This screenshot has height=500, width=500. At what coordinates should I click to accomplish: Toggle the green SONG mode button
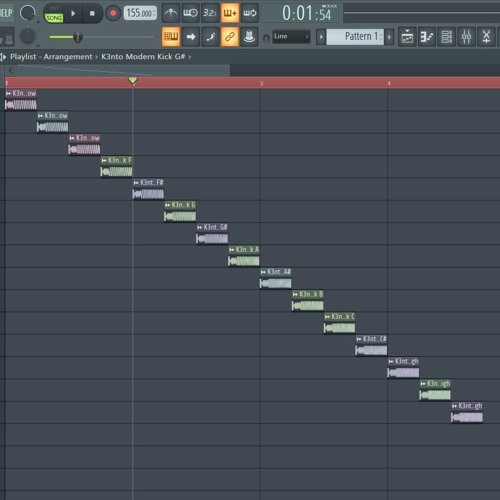(54, 18)
